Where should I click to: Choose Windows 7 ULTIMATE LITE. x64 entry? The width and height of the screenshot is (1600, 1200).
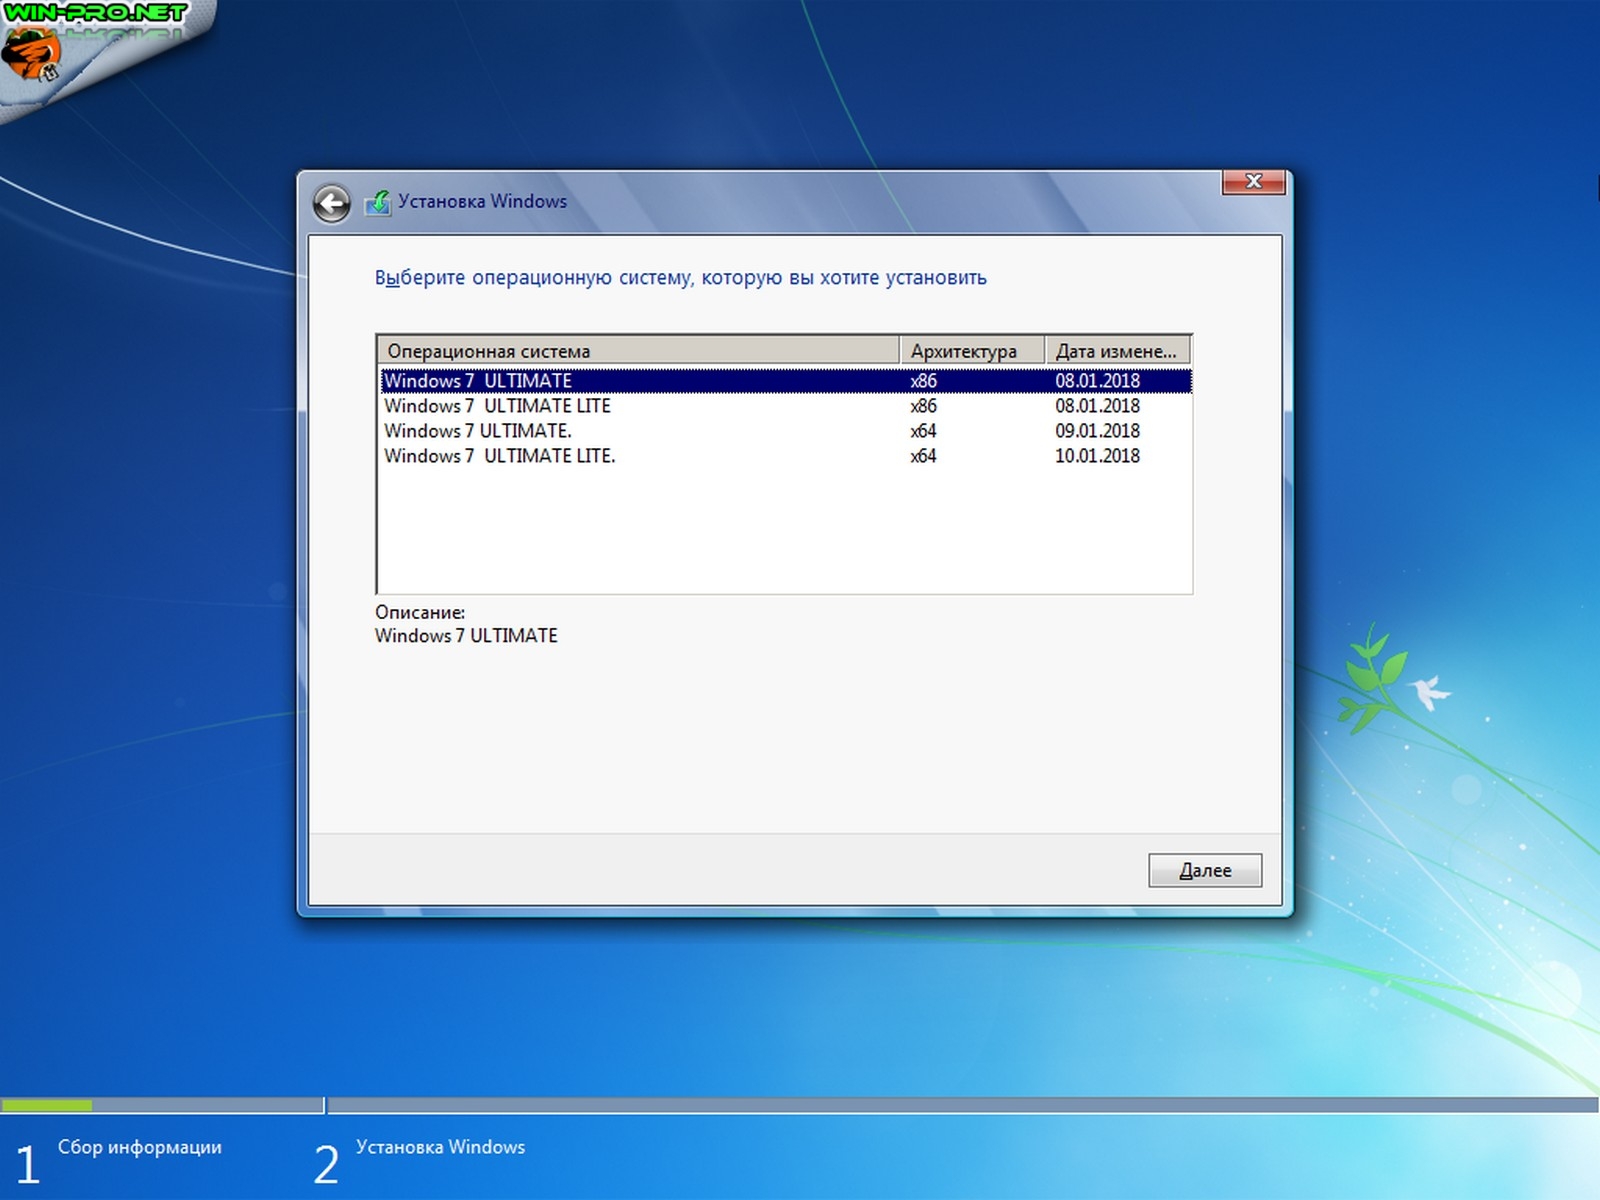pyautogui.click(x=786, y=456)
